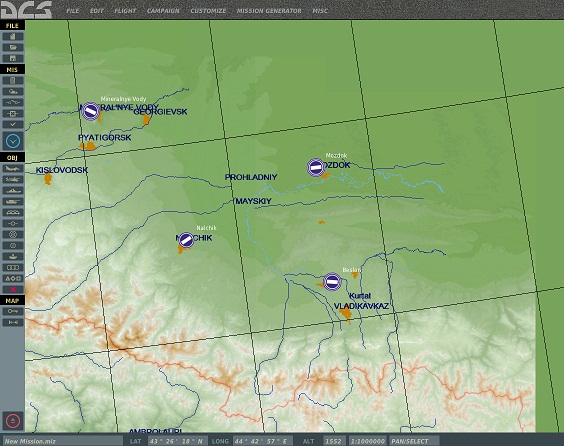Click the checkmark icon under MIS

pos(13,124)
